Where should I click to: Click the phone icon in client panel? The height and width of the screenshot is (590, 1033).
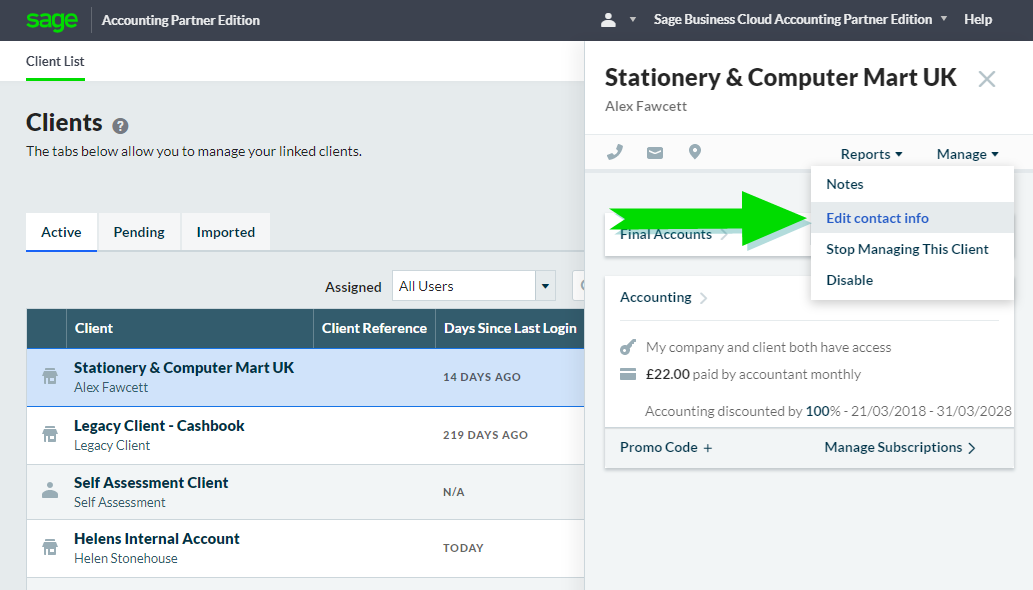tap(615, 153)
